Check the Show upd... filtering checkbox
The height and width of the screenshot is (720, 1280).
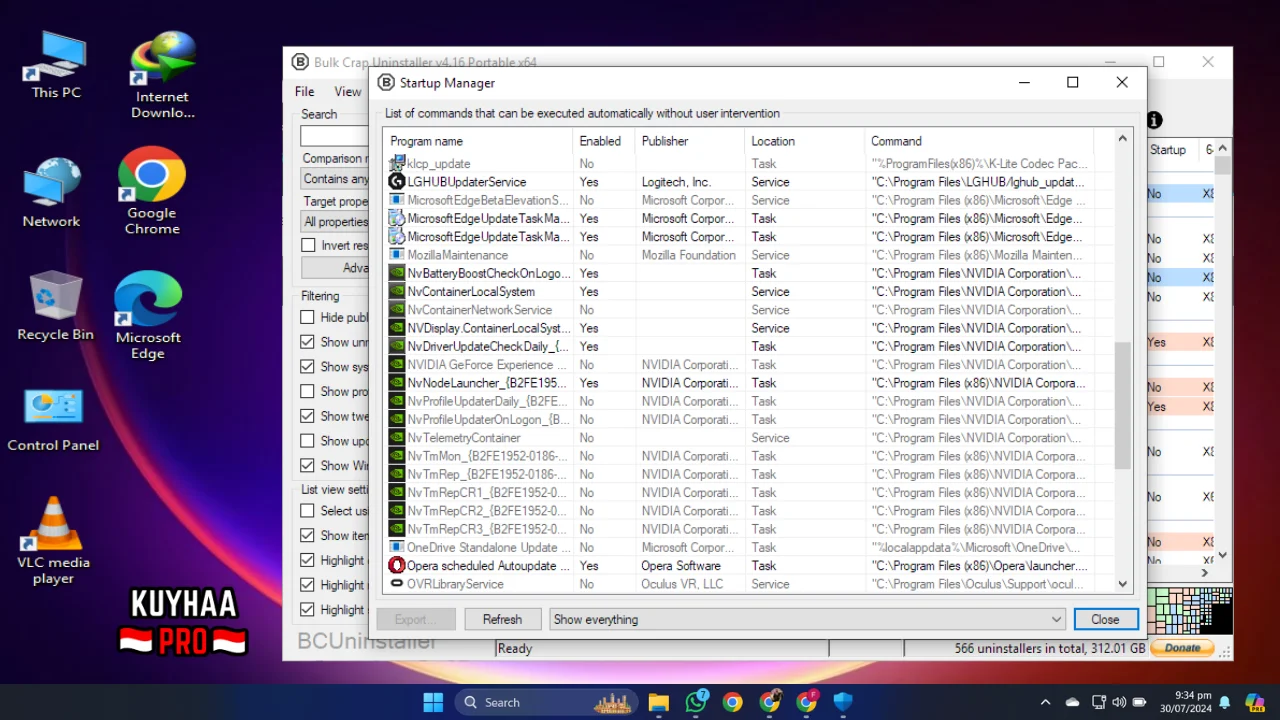[x=308, y=441]
